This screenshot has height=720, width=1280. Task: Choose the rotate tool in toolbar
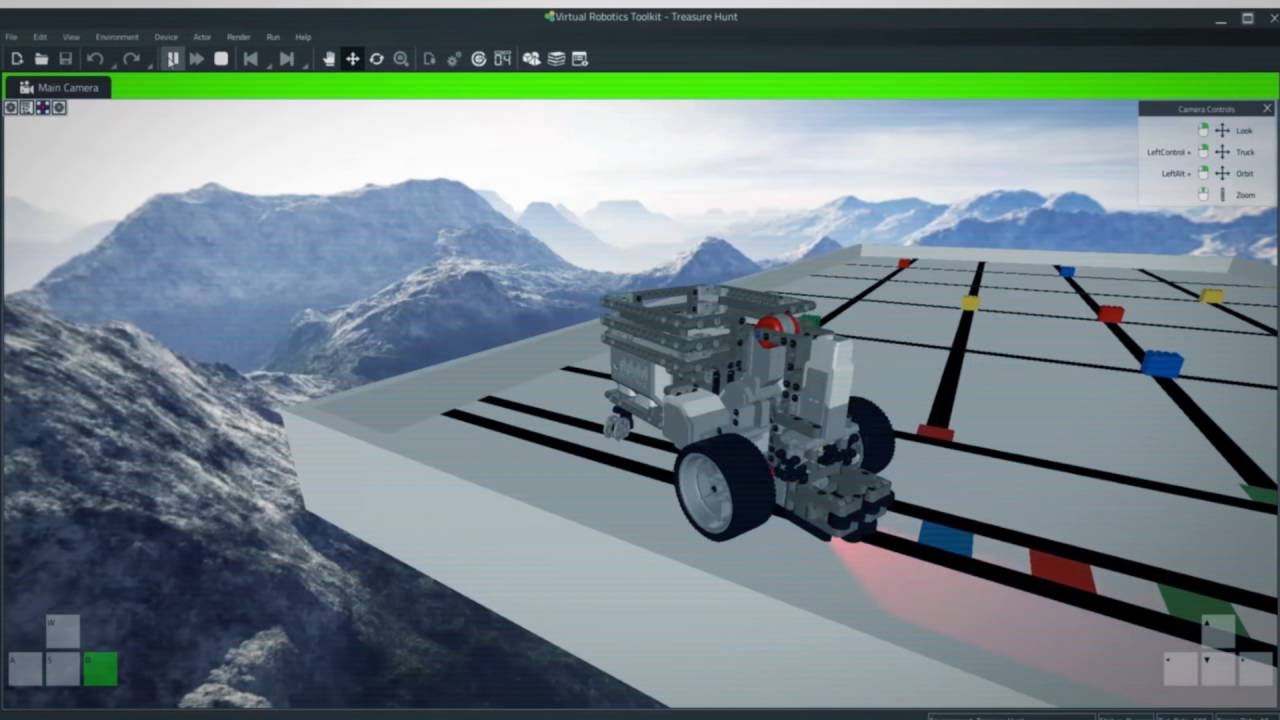[377, 59]
